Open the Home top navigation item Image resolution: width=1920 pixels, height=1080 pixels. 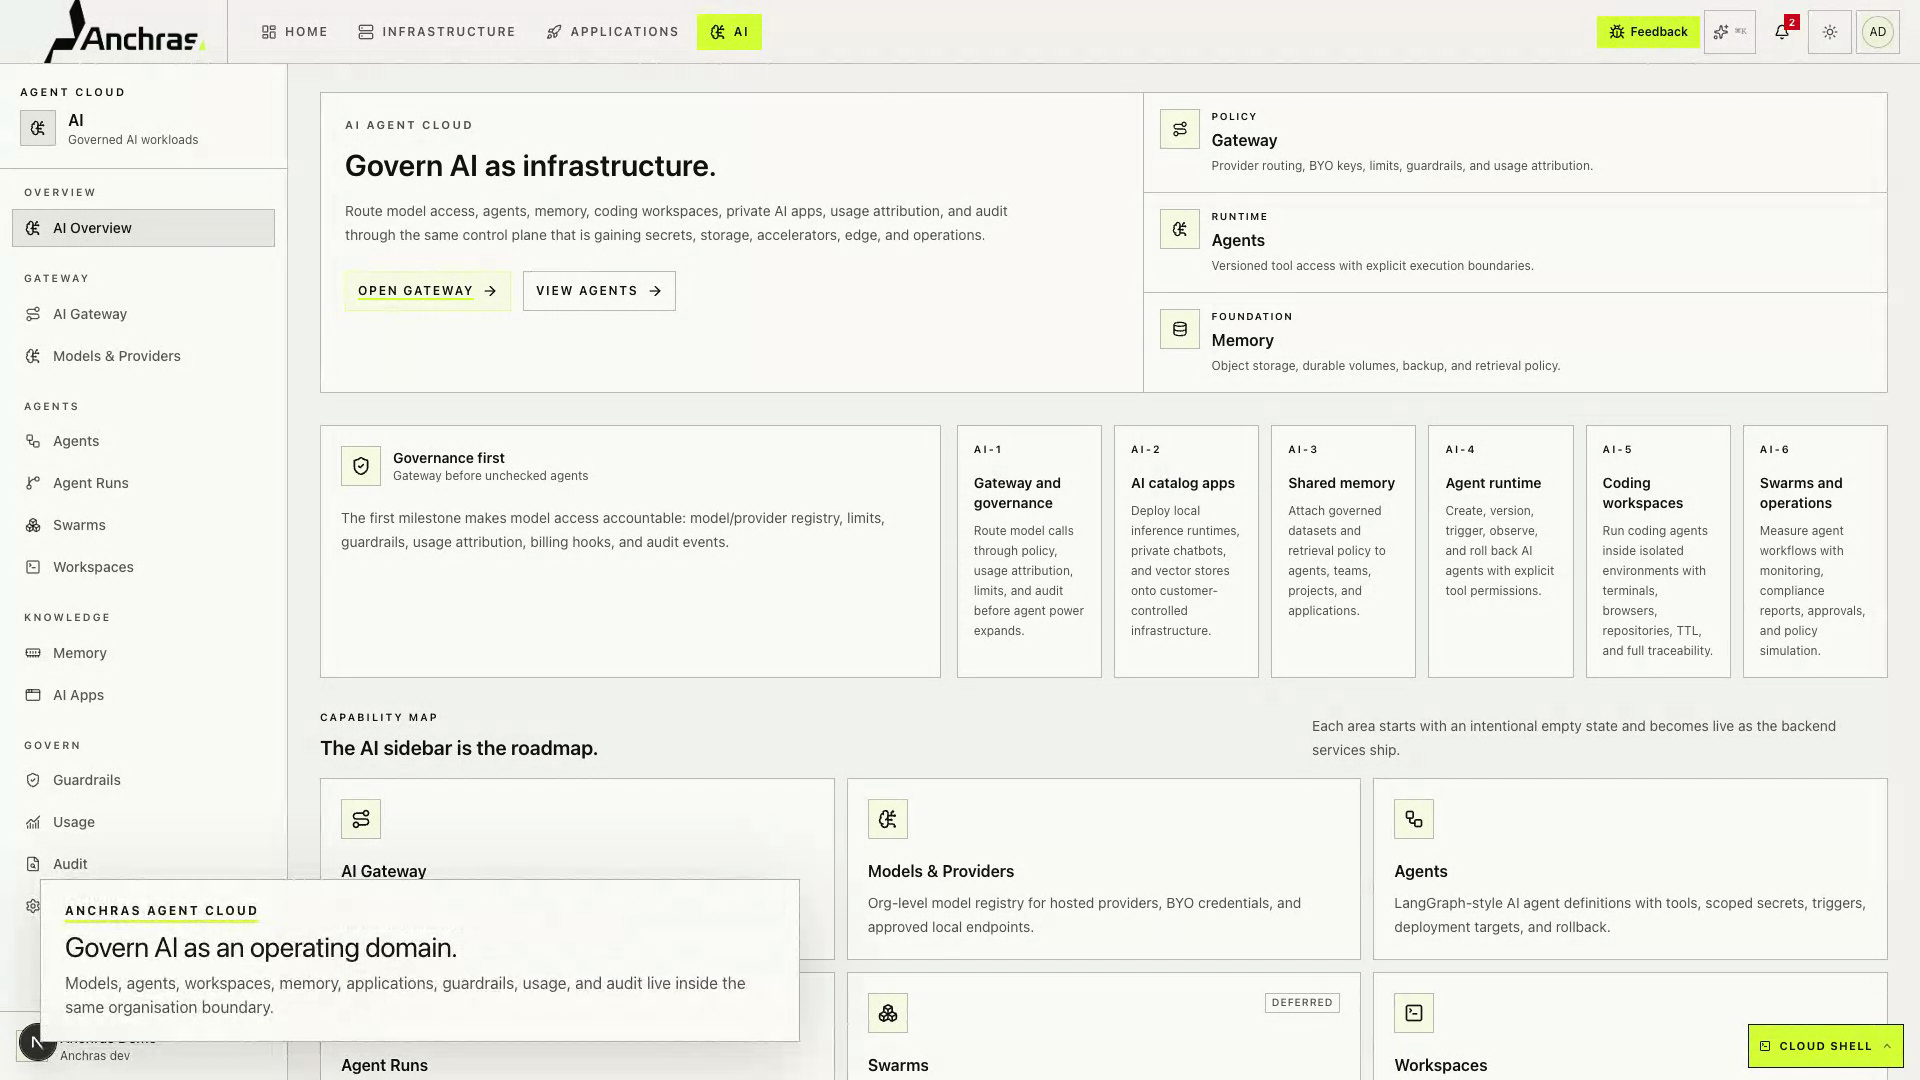295,32
